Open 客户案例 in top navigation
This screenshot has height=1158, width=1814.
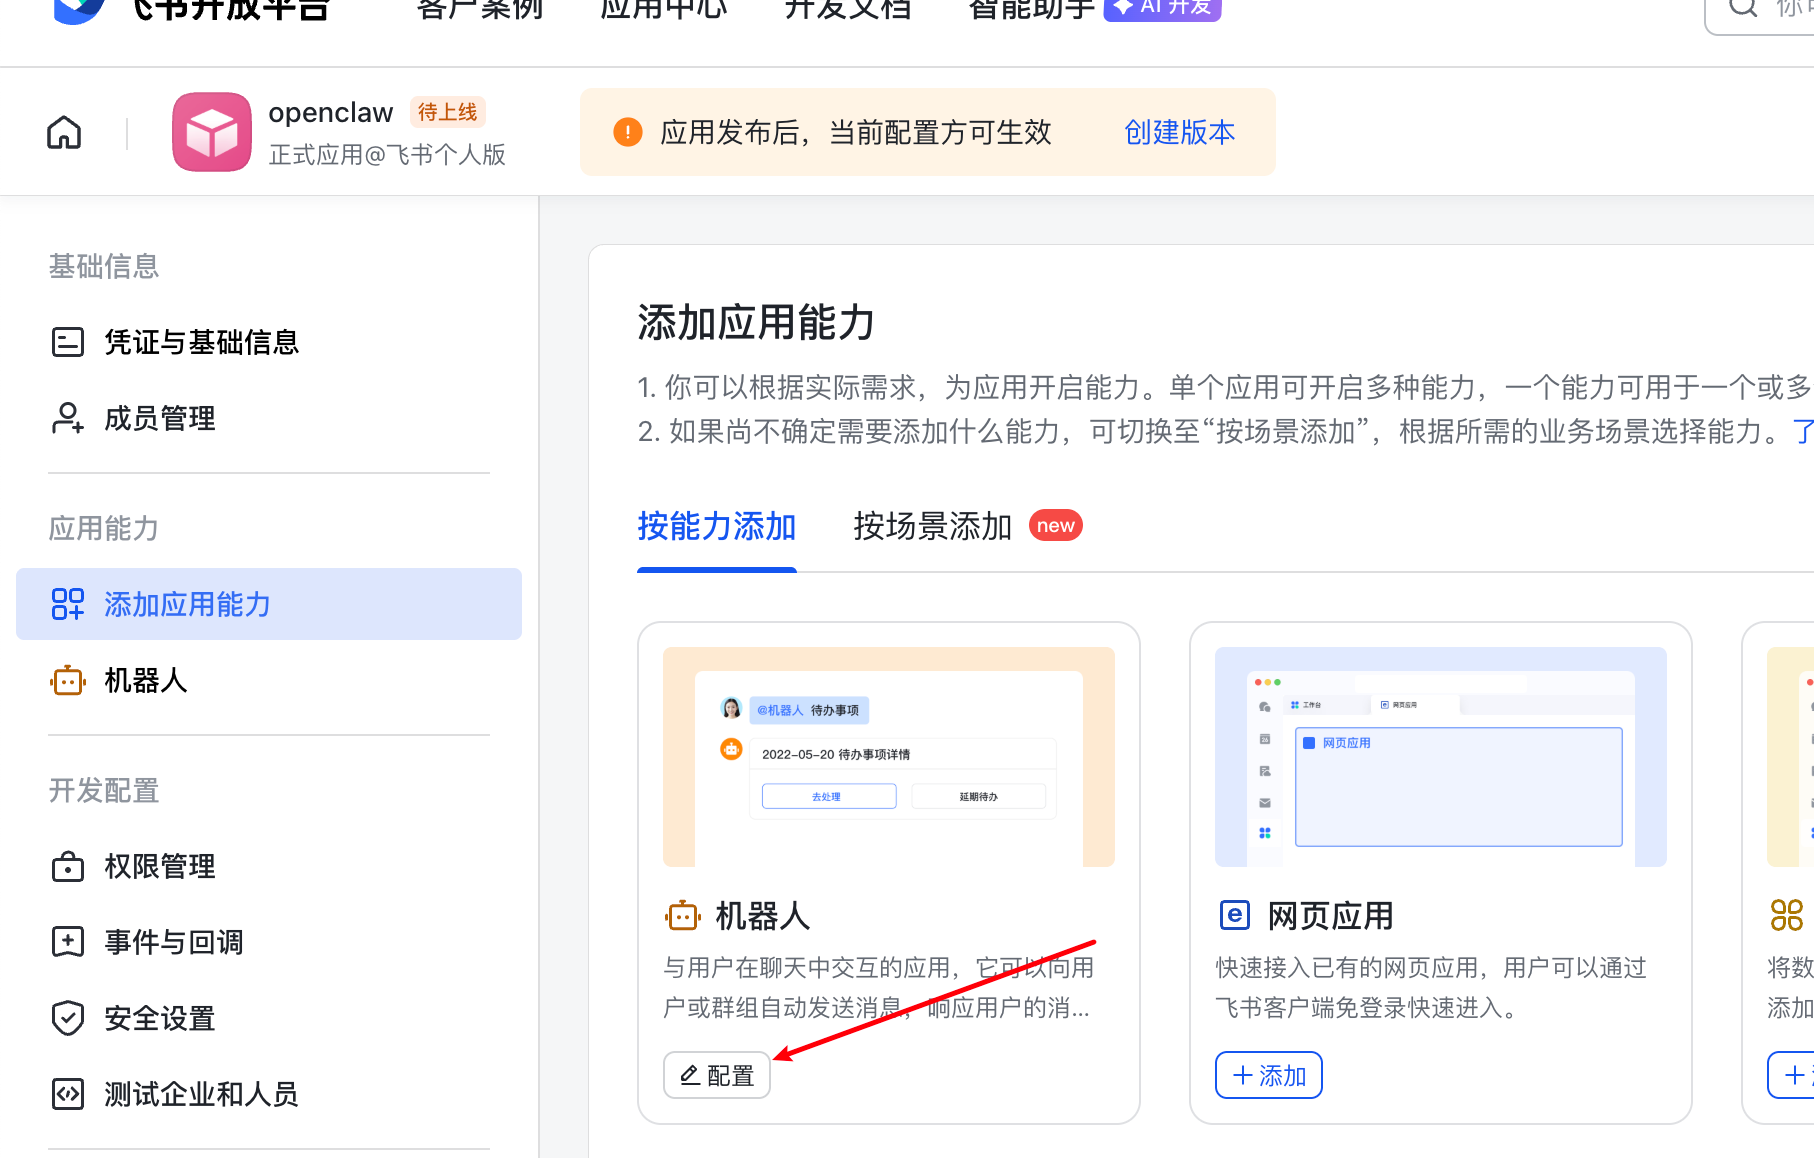[480, 9]
